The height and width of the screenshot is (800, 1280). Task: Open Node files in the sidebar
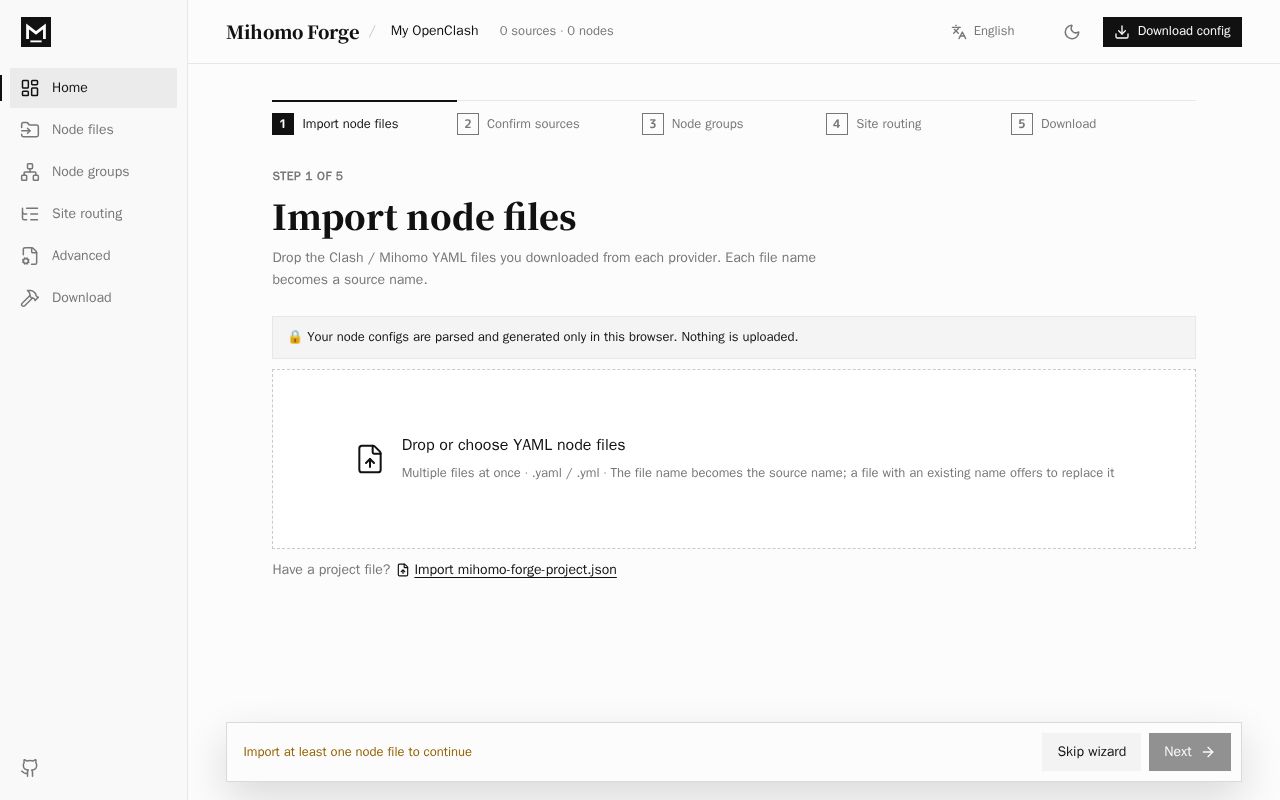point(93,130)
